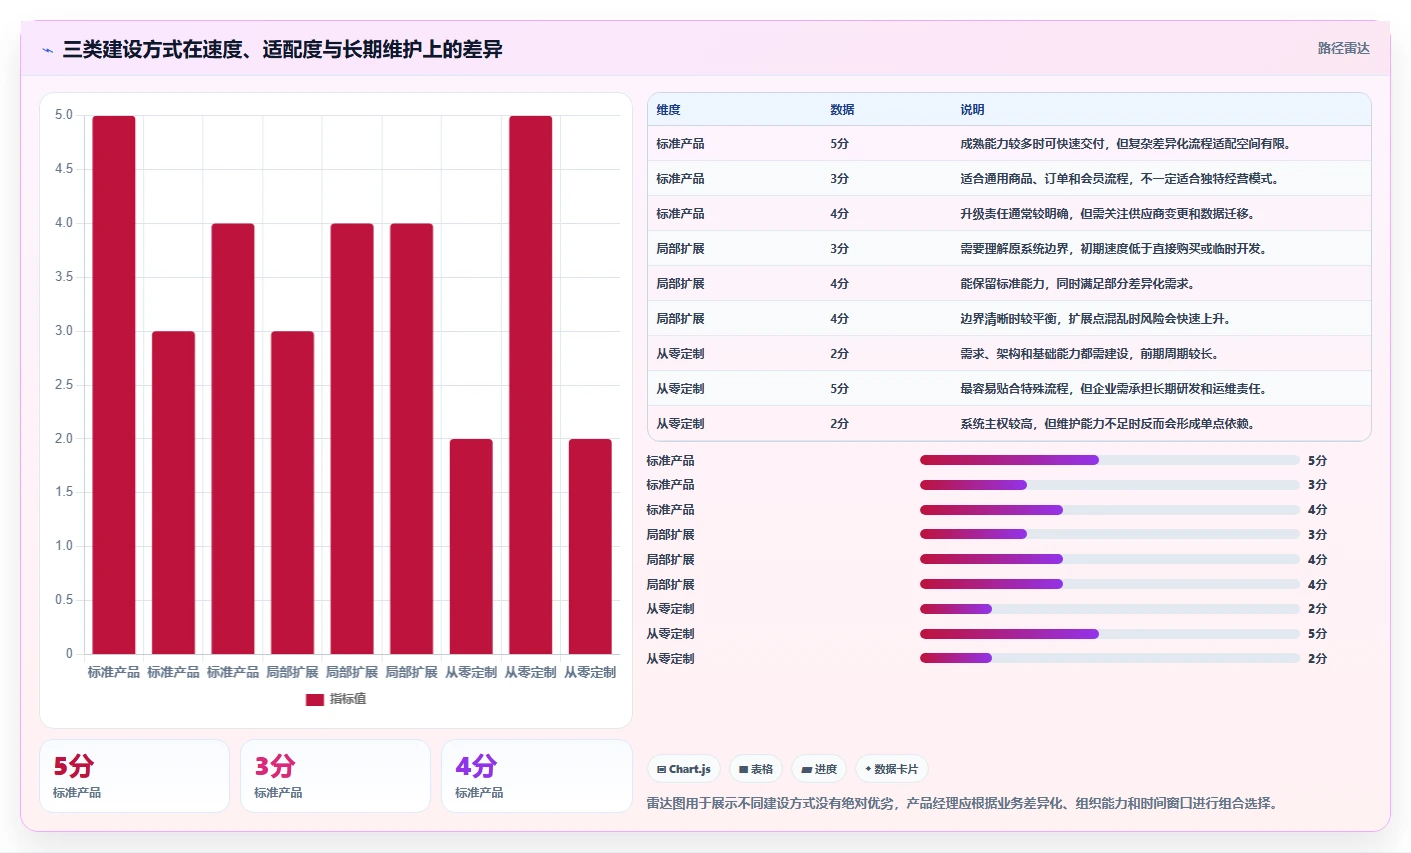Select the row 边界清晰时较平衡
Viewport: 1411px width, 853px height.
click(x=1009, y=318)
